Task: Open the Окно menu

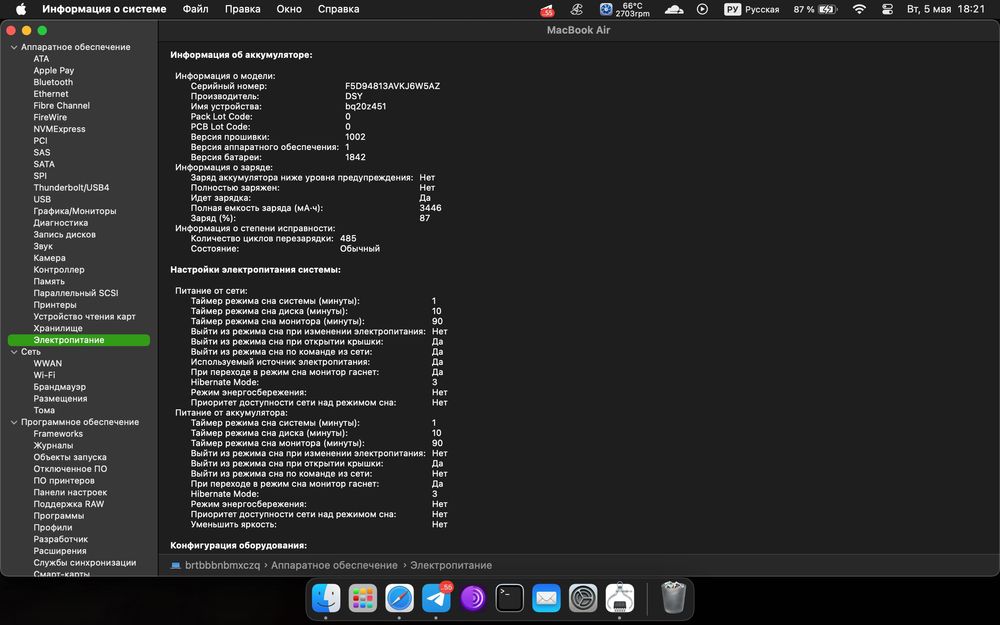Action: click(289, 9)
